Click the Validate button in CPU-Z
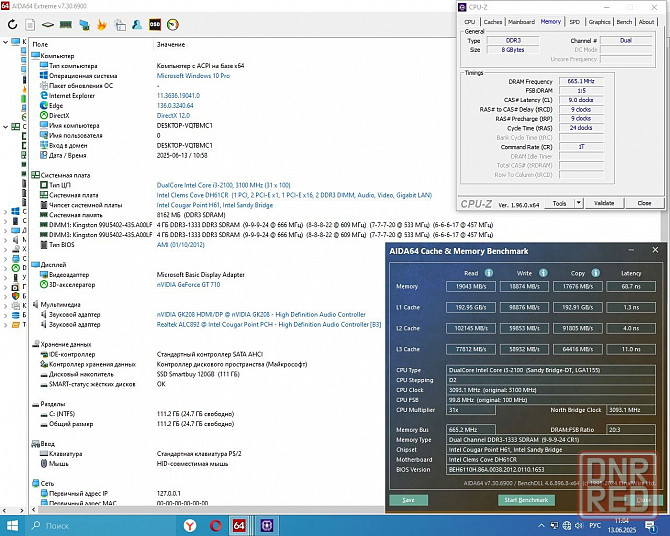Image resolution: width=670 pixels, height=536 pixels. pos(604,203)
